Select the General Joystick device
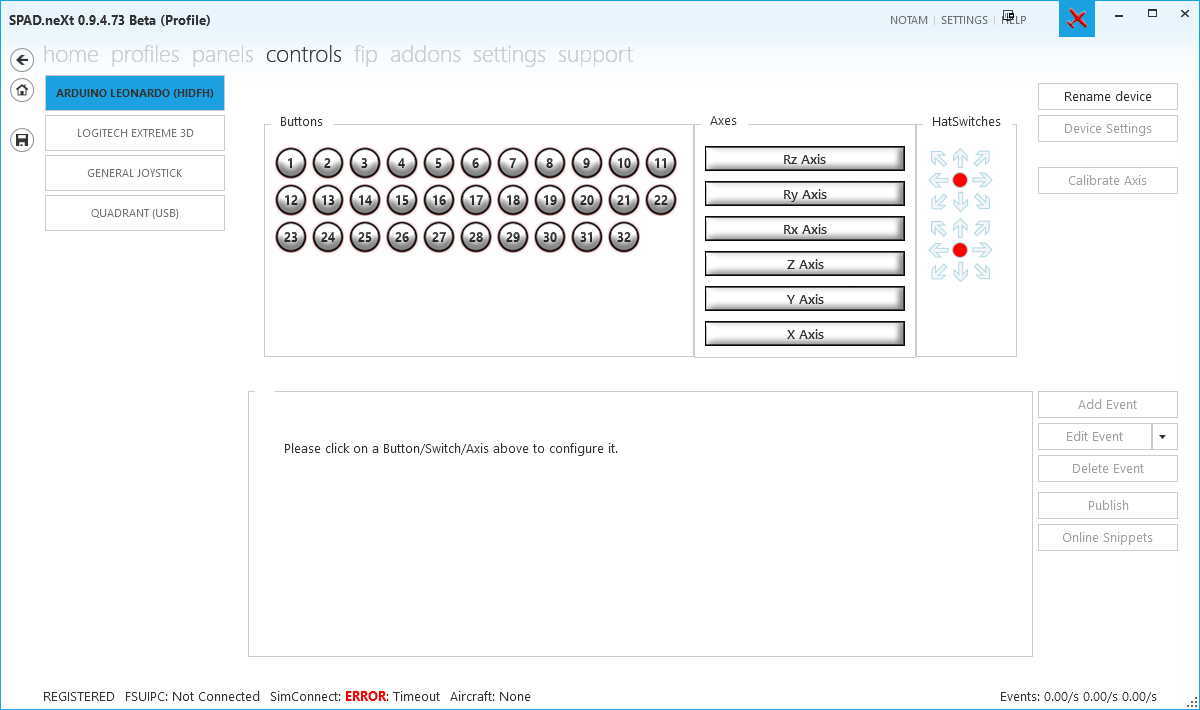1200x710 pixels. (x=135, y=173)
